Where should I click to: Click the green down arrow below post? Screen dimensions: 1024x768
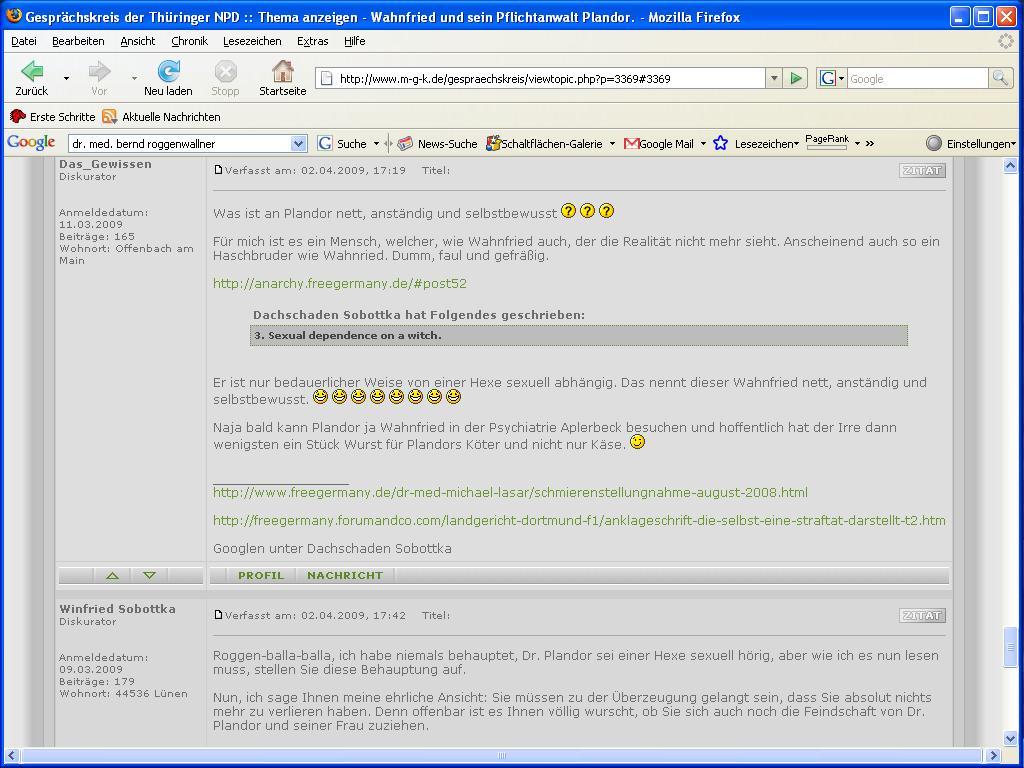149,575
